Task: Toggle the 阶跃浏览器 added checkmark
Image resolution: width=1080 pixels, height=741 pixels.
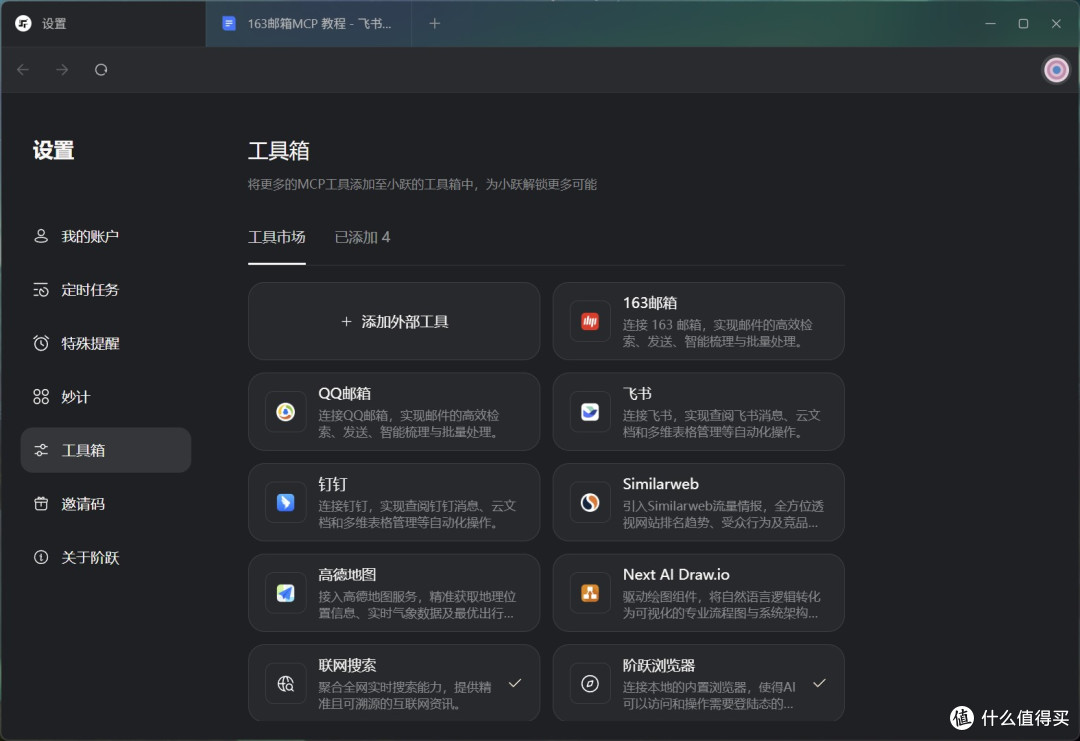Action: tap(819, 683)
